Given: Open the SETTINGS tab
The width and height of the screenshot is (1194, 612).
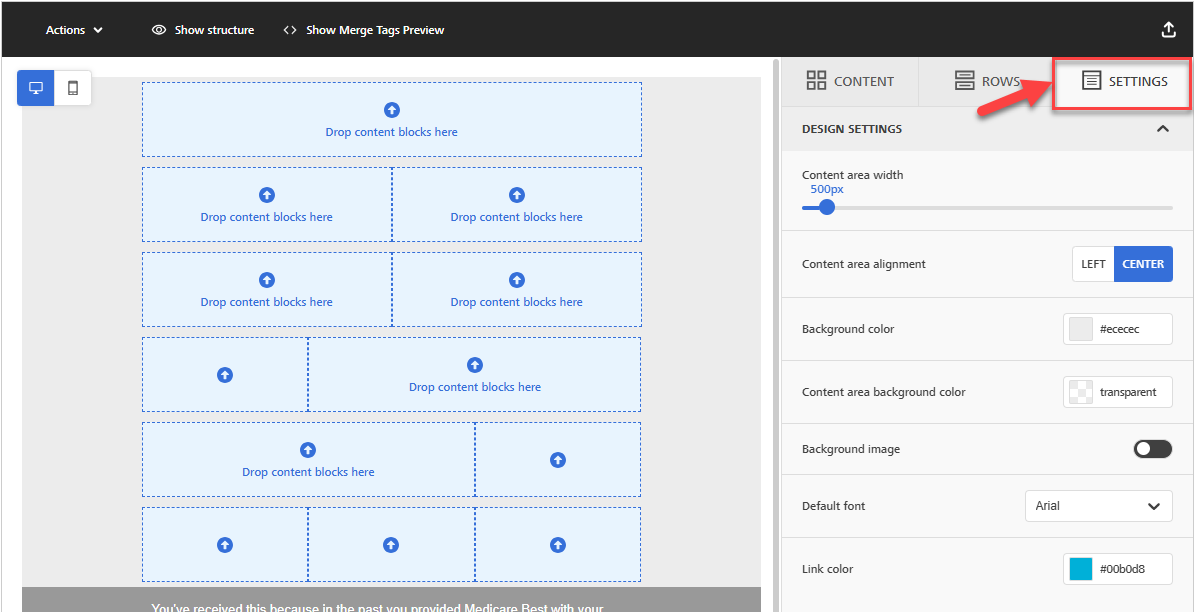Looking at the screenshot, I should click(x=1121, y=81).
